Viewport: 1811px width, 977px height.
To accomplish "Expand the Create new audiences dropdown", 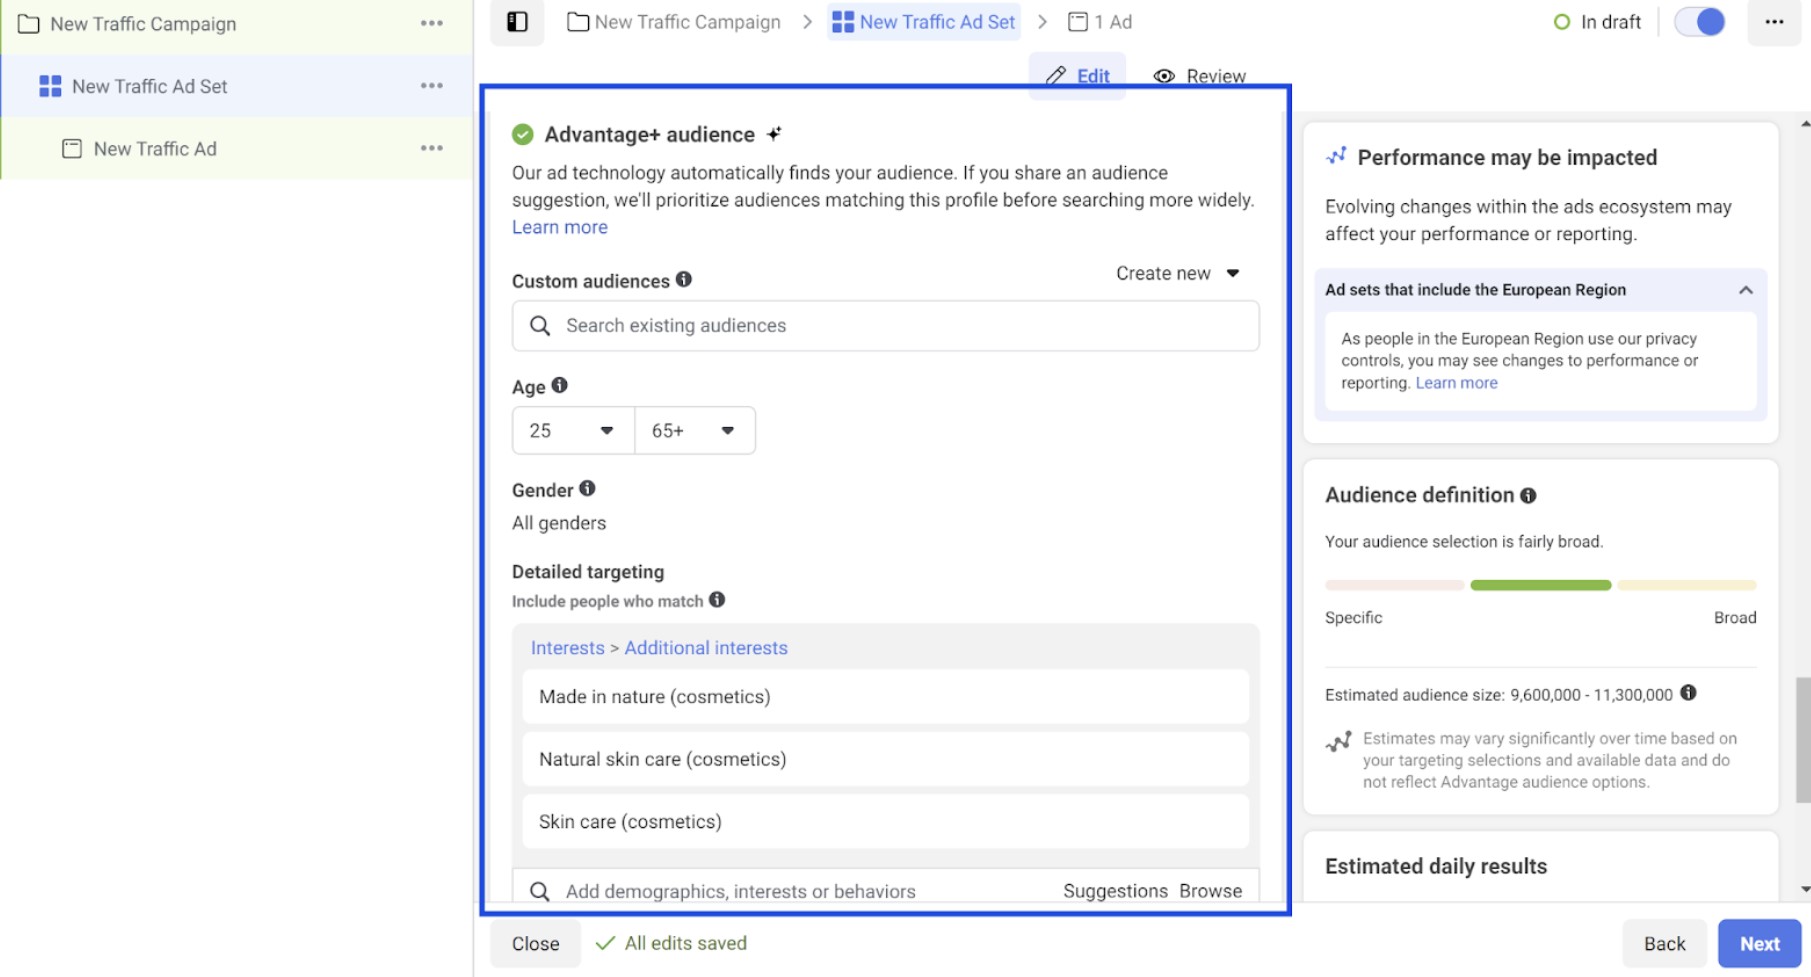I will tap(1177, 272).
